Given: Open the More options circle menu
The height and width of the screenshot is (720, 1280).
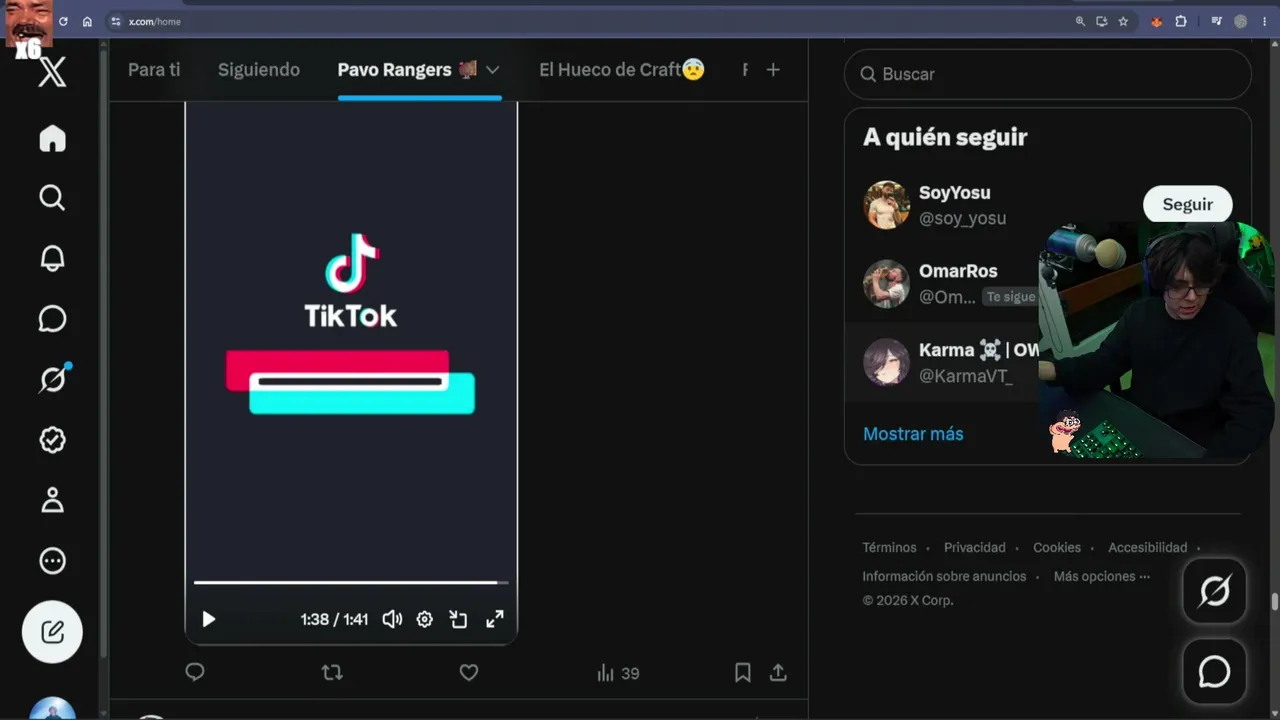Looking at the screenshot, I should pos(52,561).
